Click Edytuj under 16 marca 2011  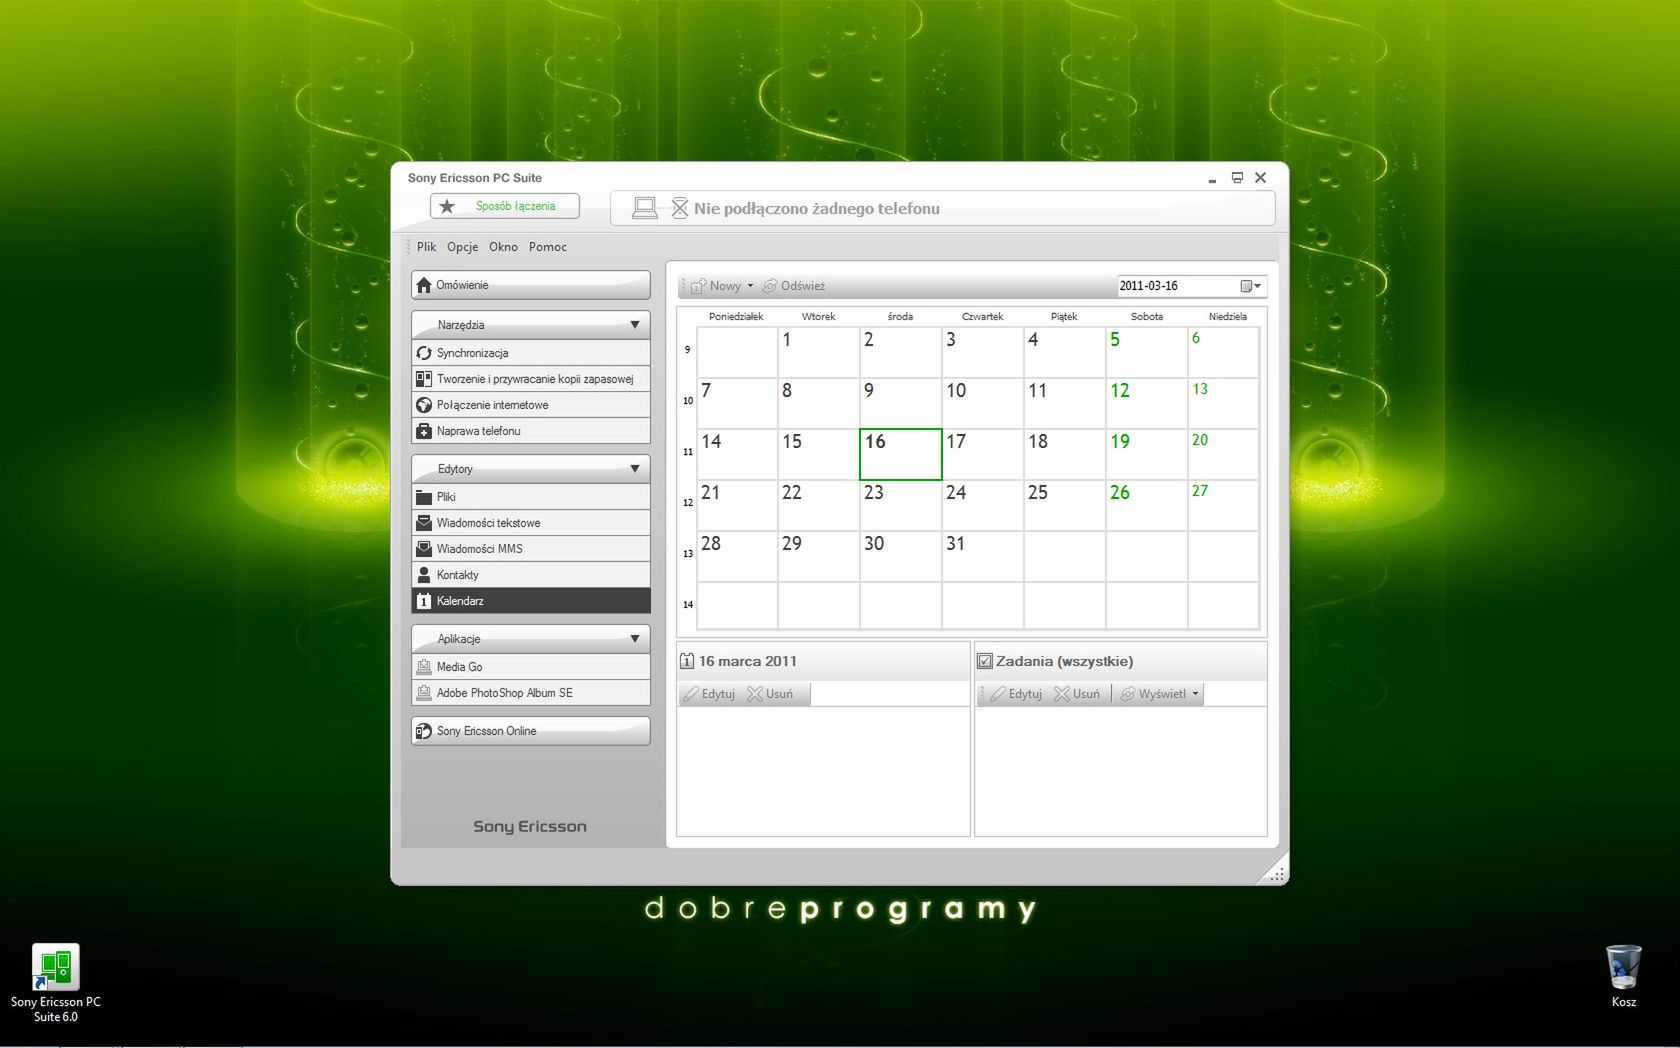pos(709,694)
